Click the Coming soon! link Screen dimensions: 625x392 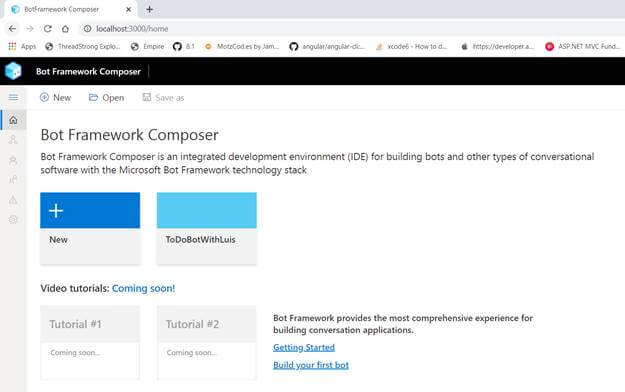pos(143,288)
